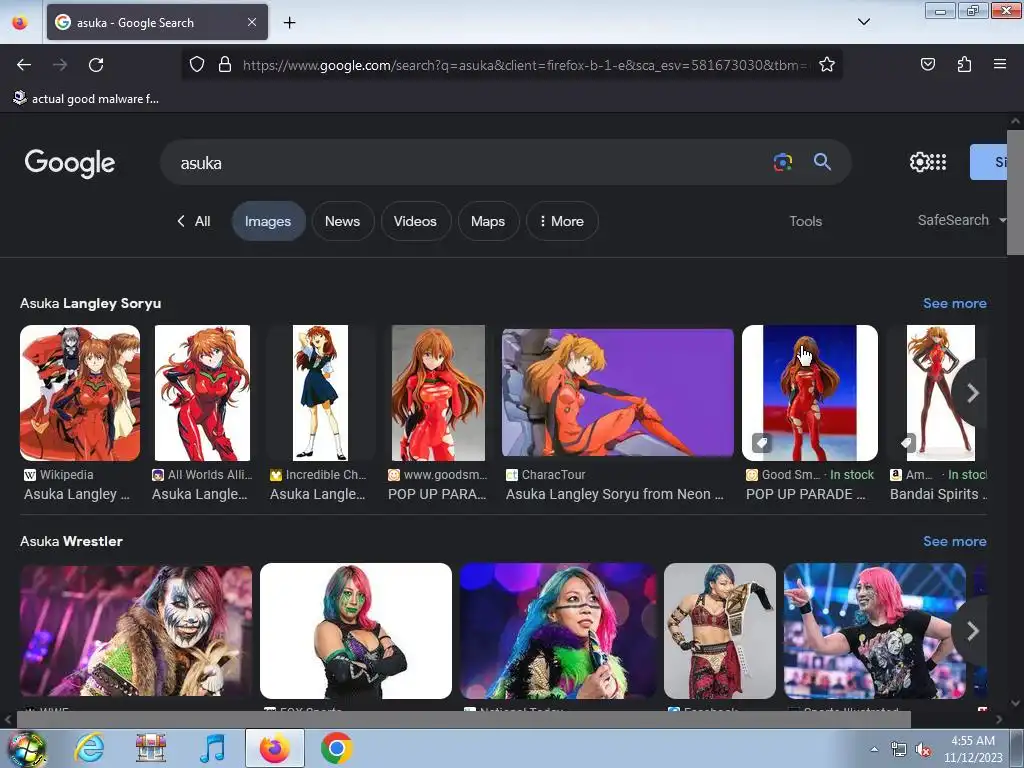Open a new tab with the plus button
Viewport: 1024px width, 768px height.
[289, 23]
